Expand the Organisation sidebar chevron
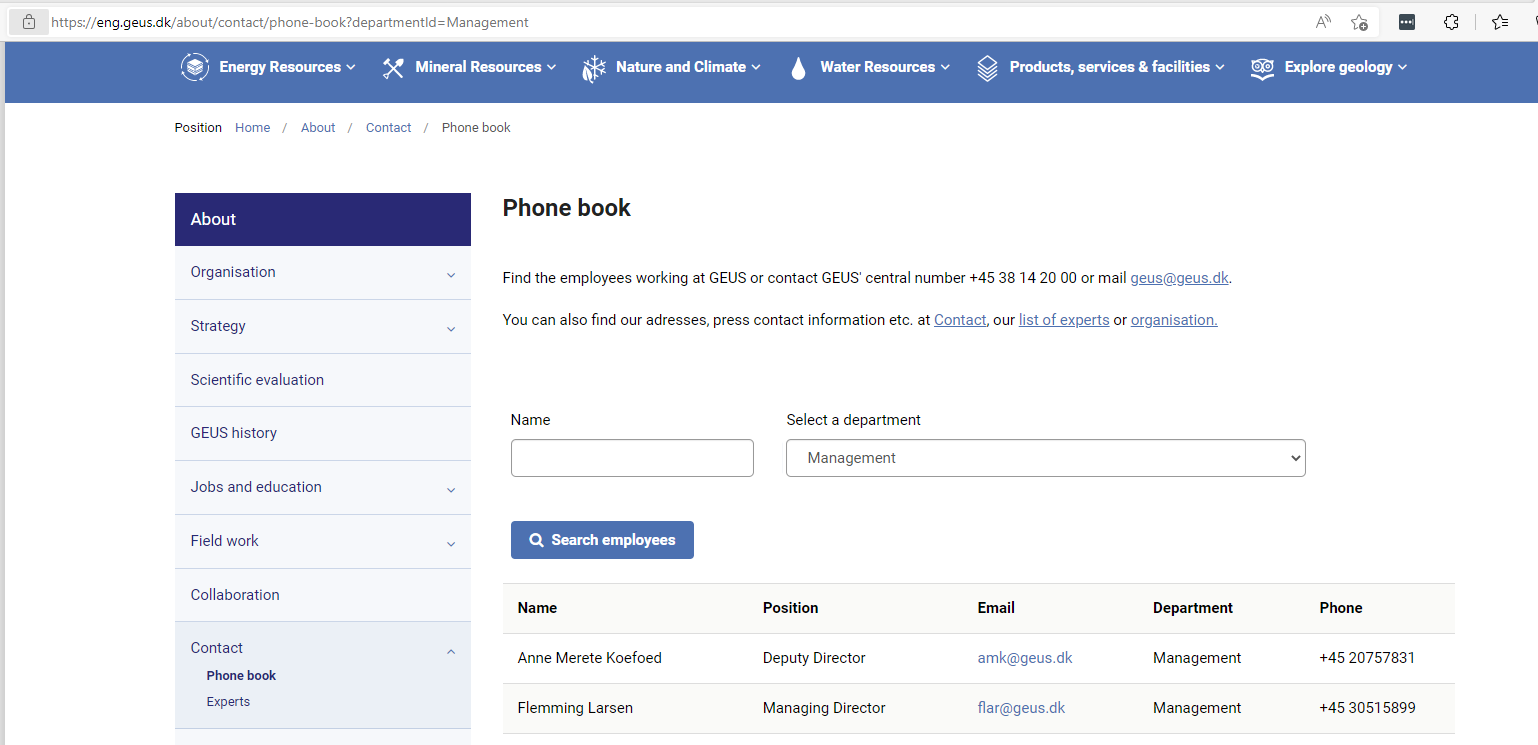1538x745 pixels. tap(451, 274)
